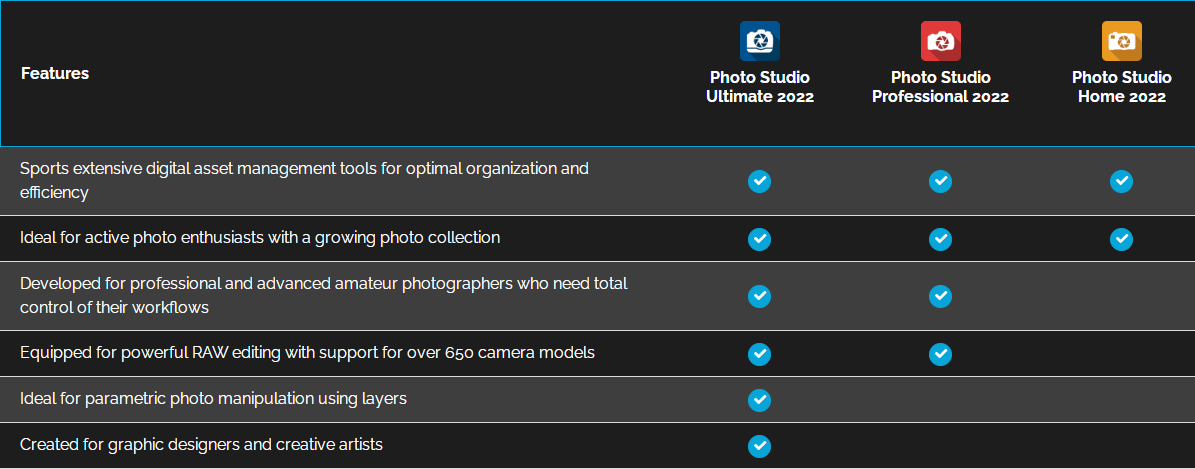Click Professional checkmark for digital asset management row
1195x469 pixels.
(x=940, y=181)
